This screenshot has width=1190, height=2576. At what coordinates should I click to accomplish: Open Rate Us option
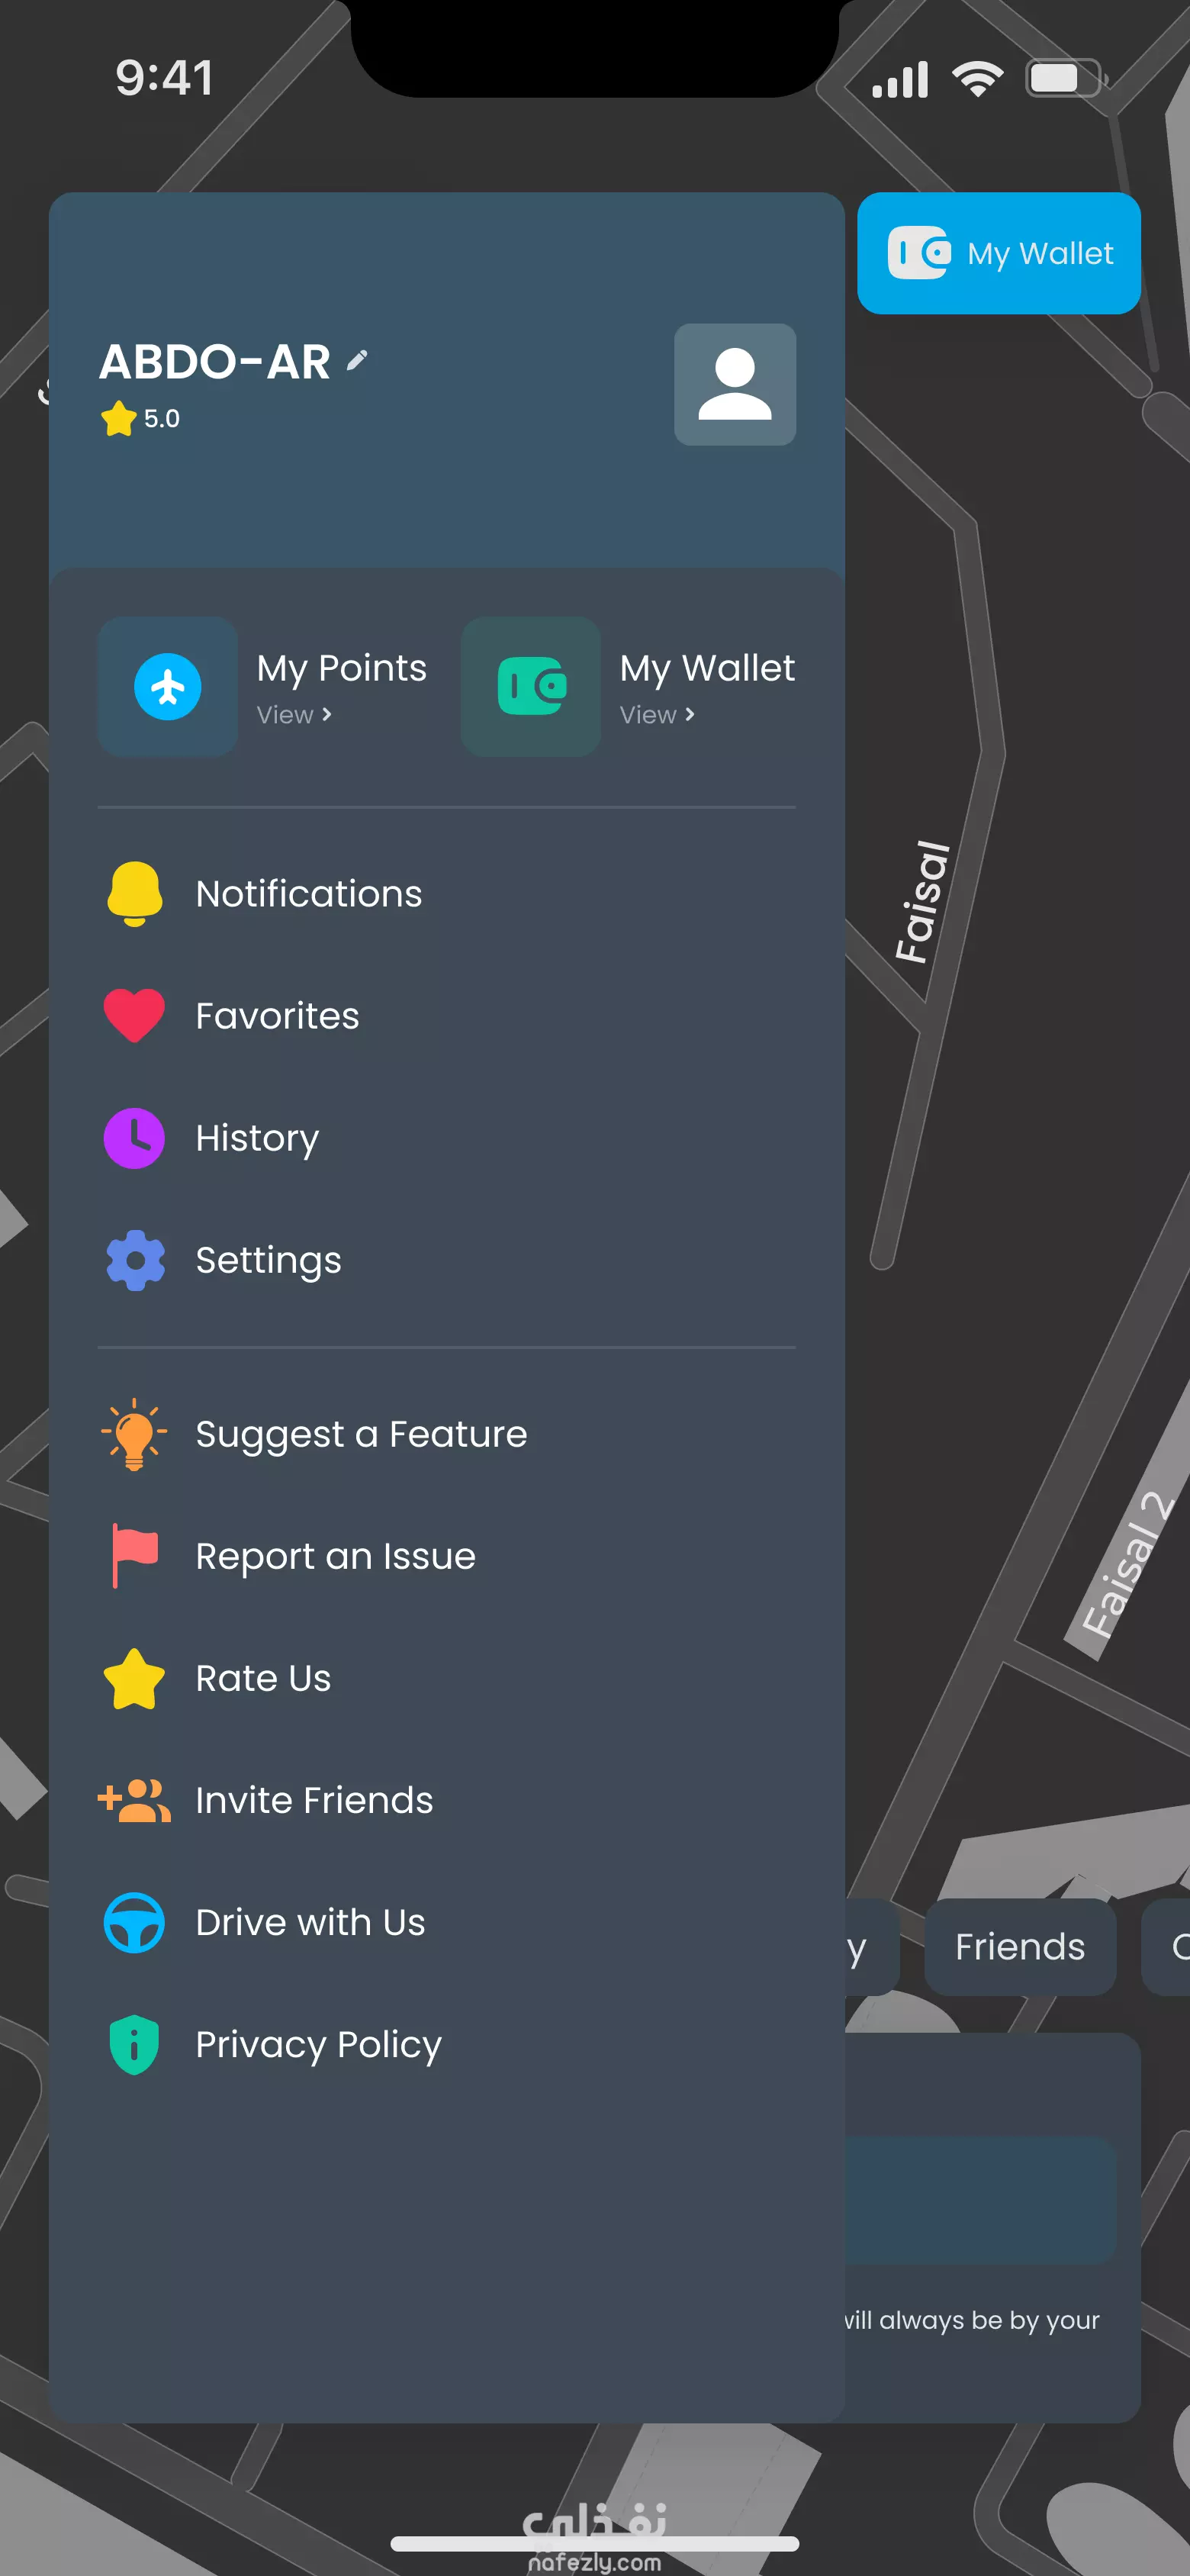(x=446, y=1678)
